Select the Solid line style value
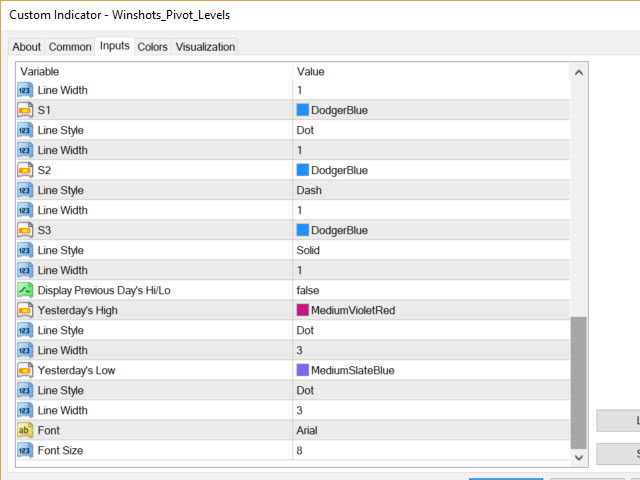 [x=308, y=250]
